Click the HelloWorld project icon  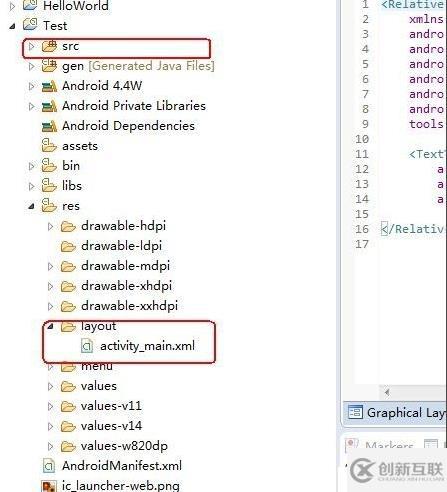[30, 5]
